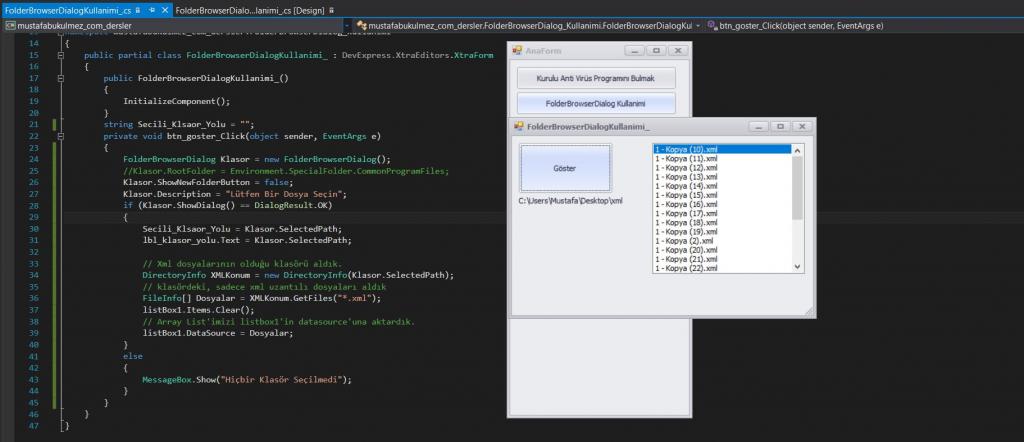Select list item 1 - Kopya (14).xml
The height and width of the screenshot is (442, 1024).
coord(722,185)
